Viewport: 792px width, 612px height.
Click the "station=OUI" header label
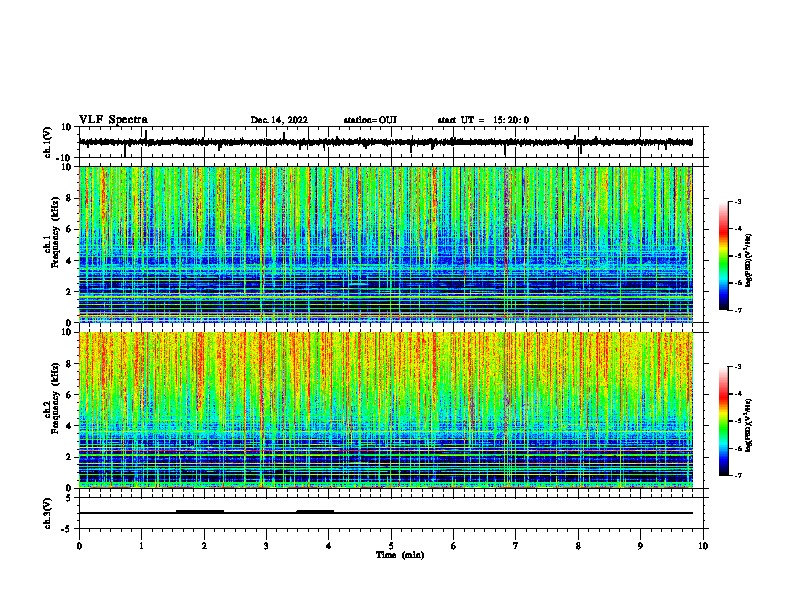click(370, 120)
